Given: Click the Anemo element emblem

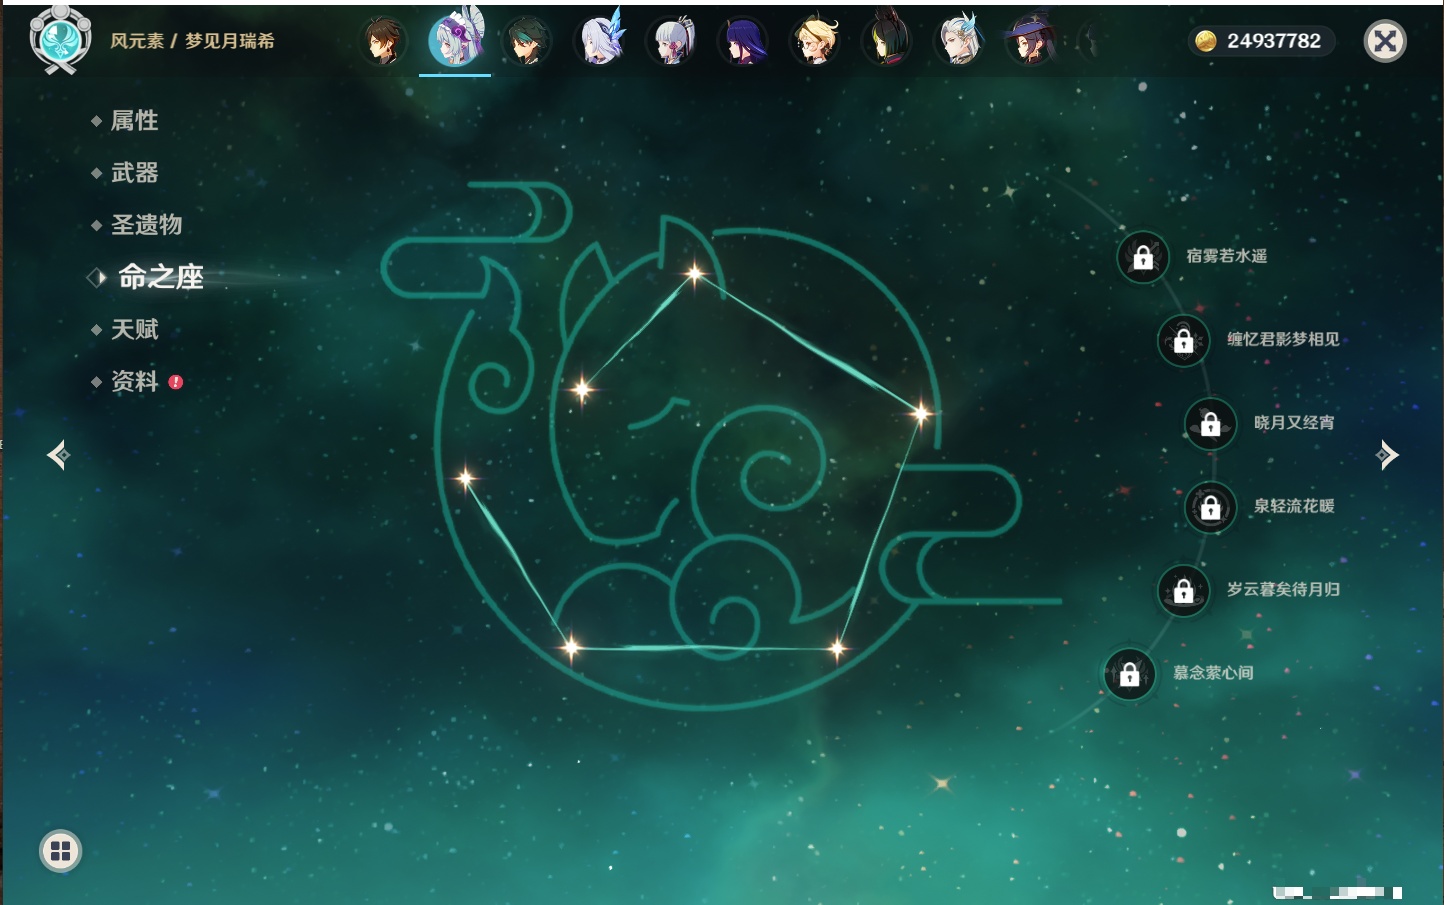Looking at the screenshot, I should (x=61, y=40).
